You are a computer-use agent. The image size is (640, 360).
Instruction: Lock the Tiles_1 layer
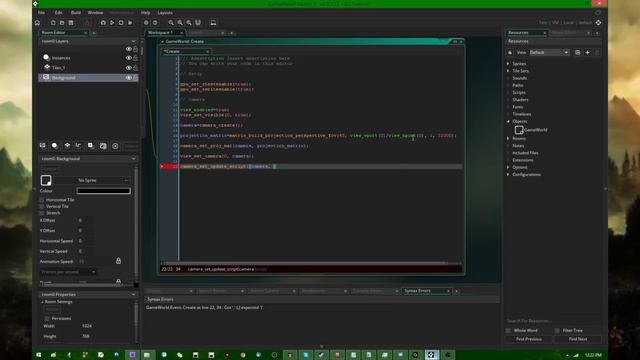[136, 68]
